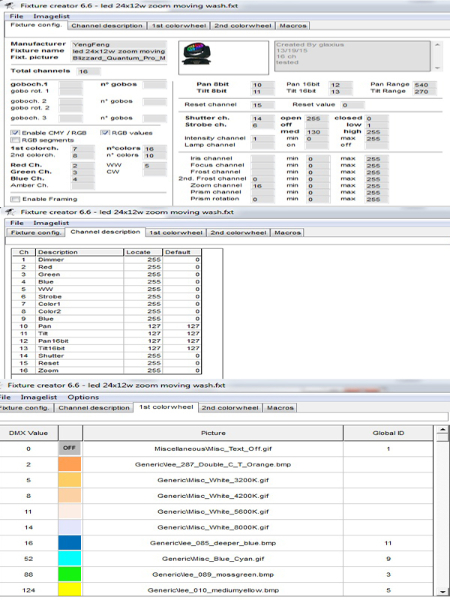
Task: Click the Tilt Range field showing 270
Action: (424, 91)
